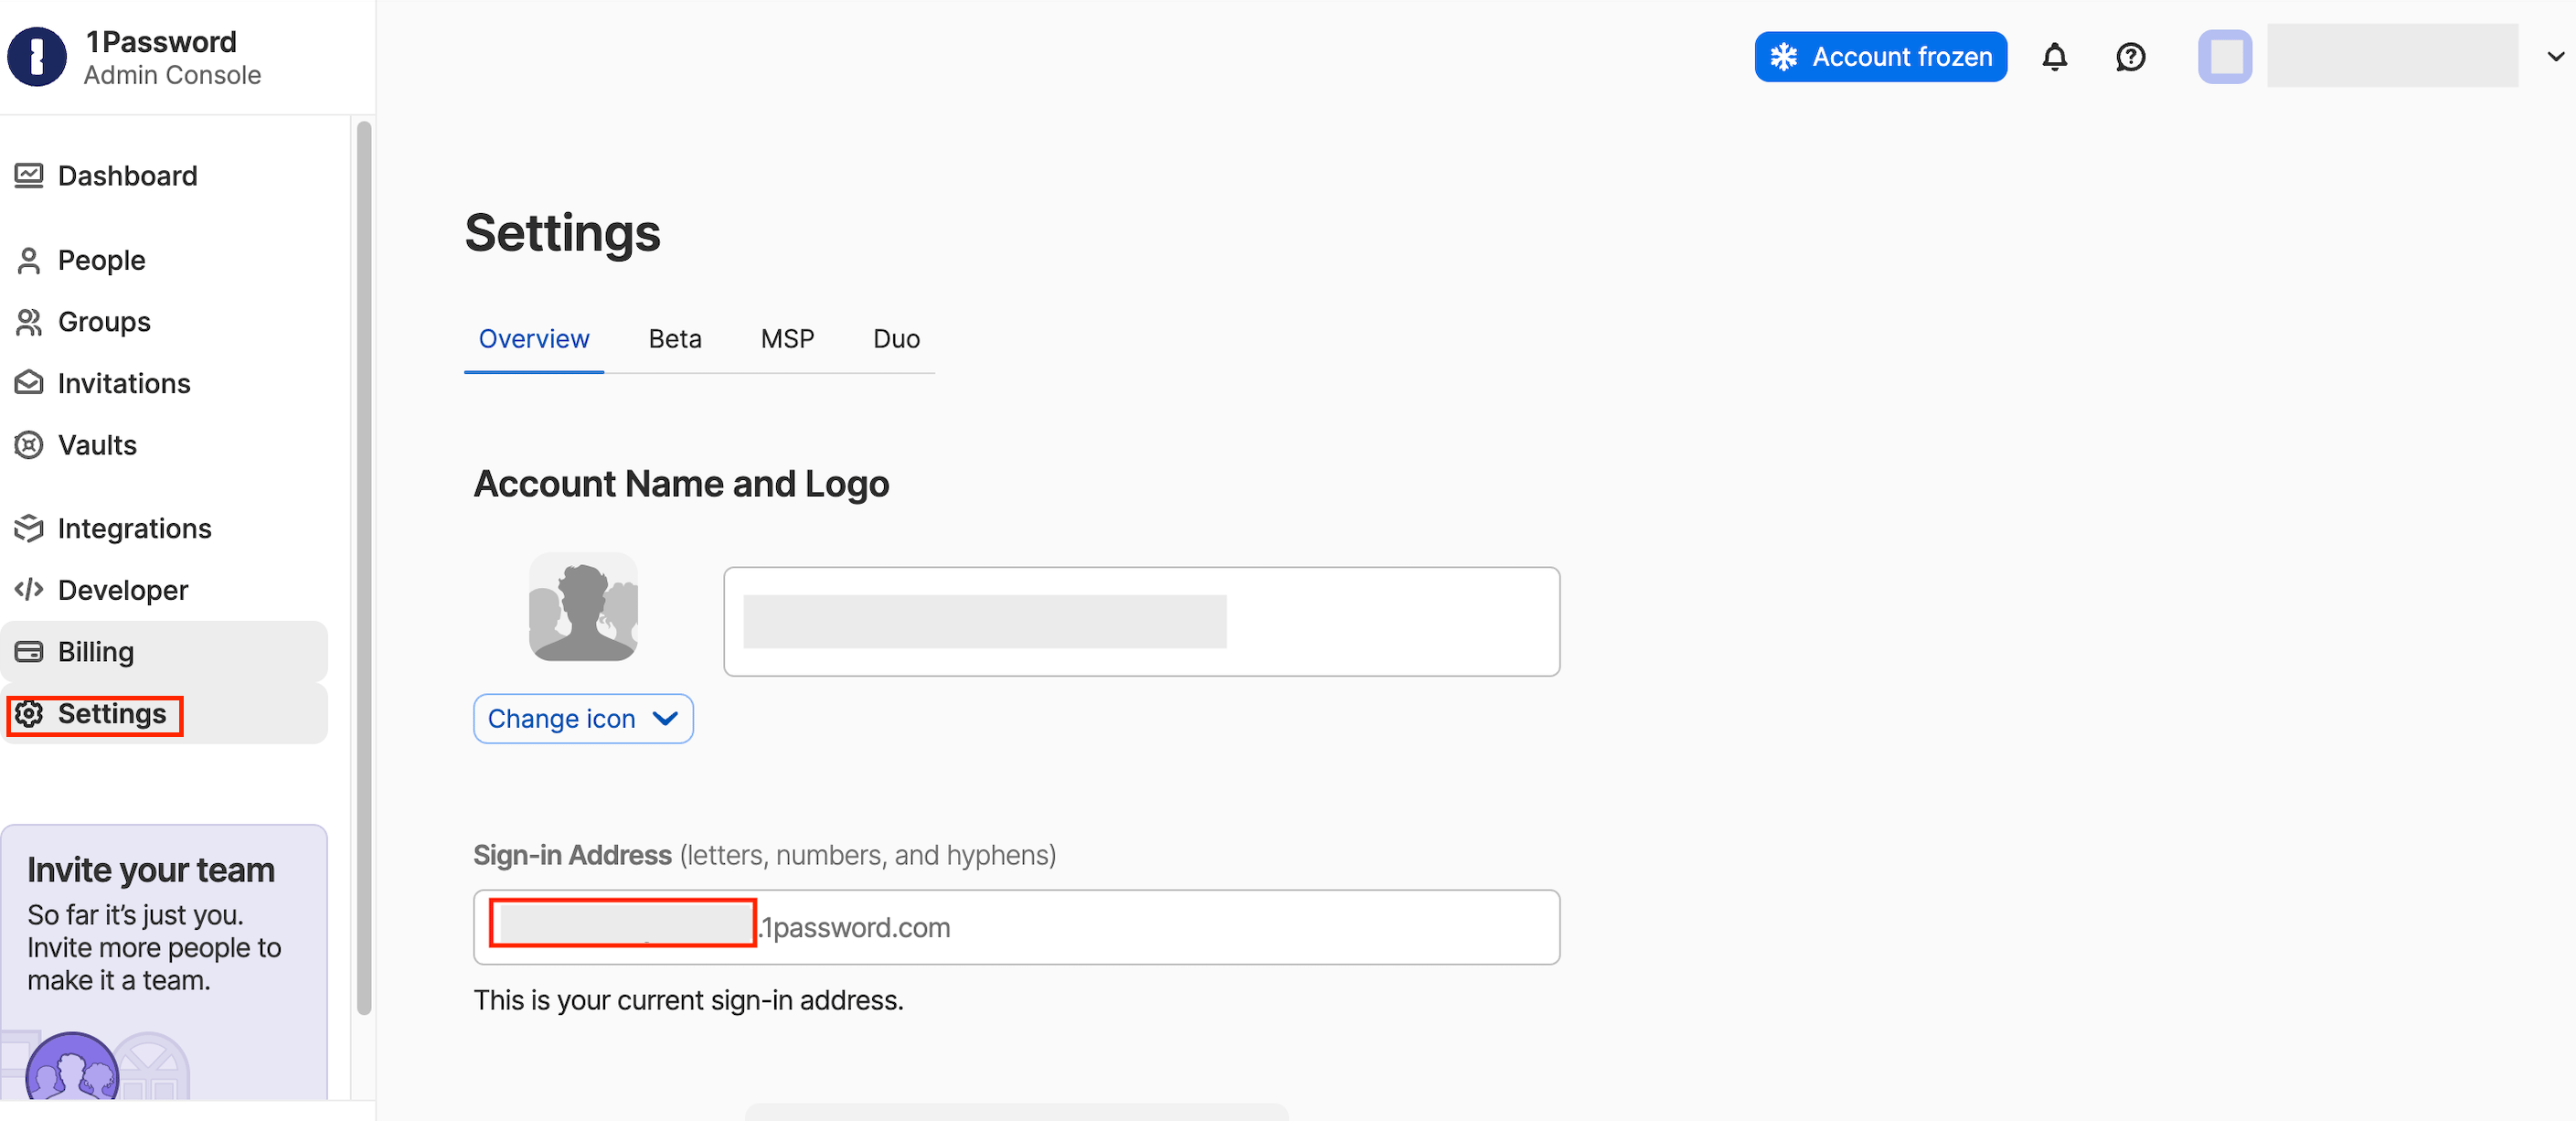This screenshot has width=2576, height=1121.
Task: Click the Invite your team card heading
Action: click(x=151, y=871)
